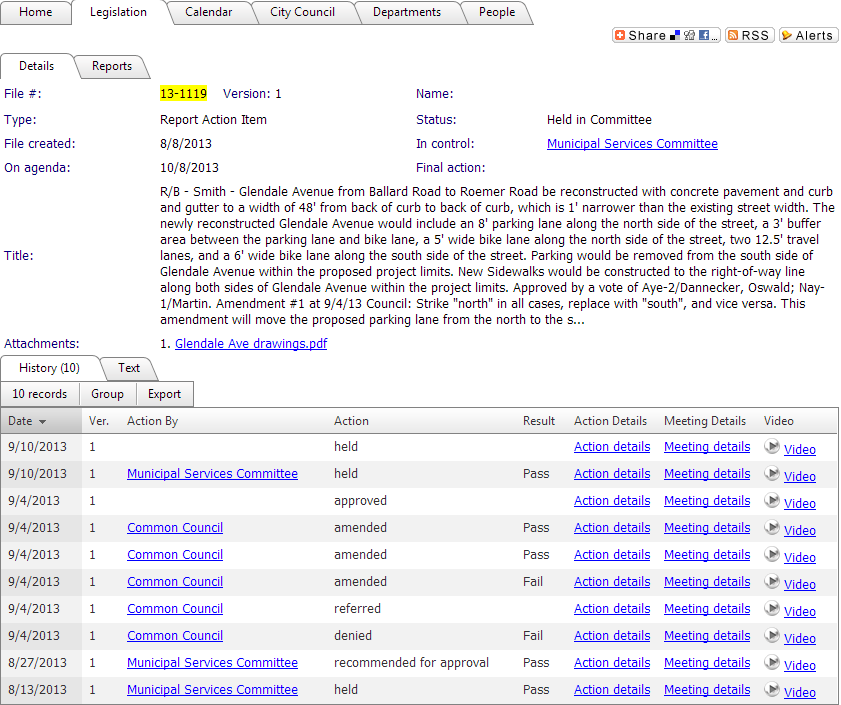This screenshot has width=841, height=705.
Task: Switch to the Text tab
Action: [x=129, y=368]
